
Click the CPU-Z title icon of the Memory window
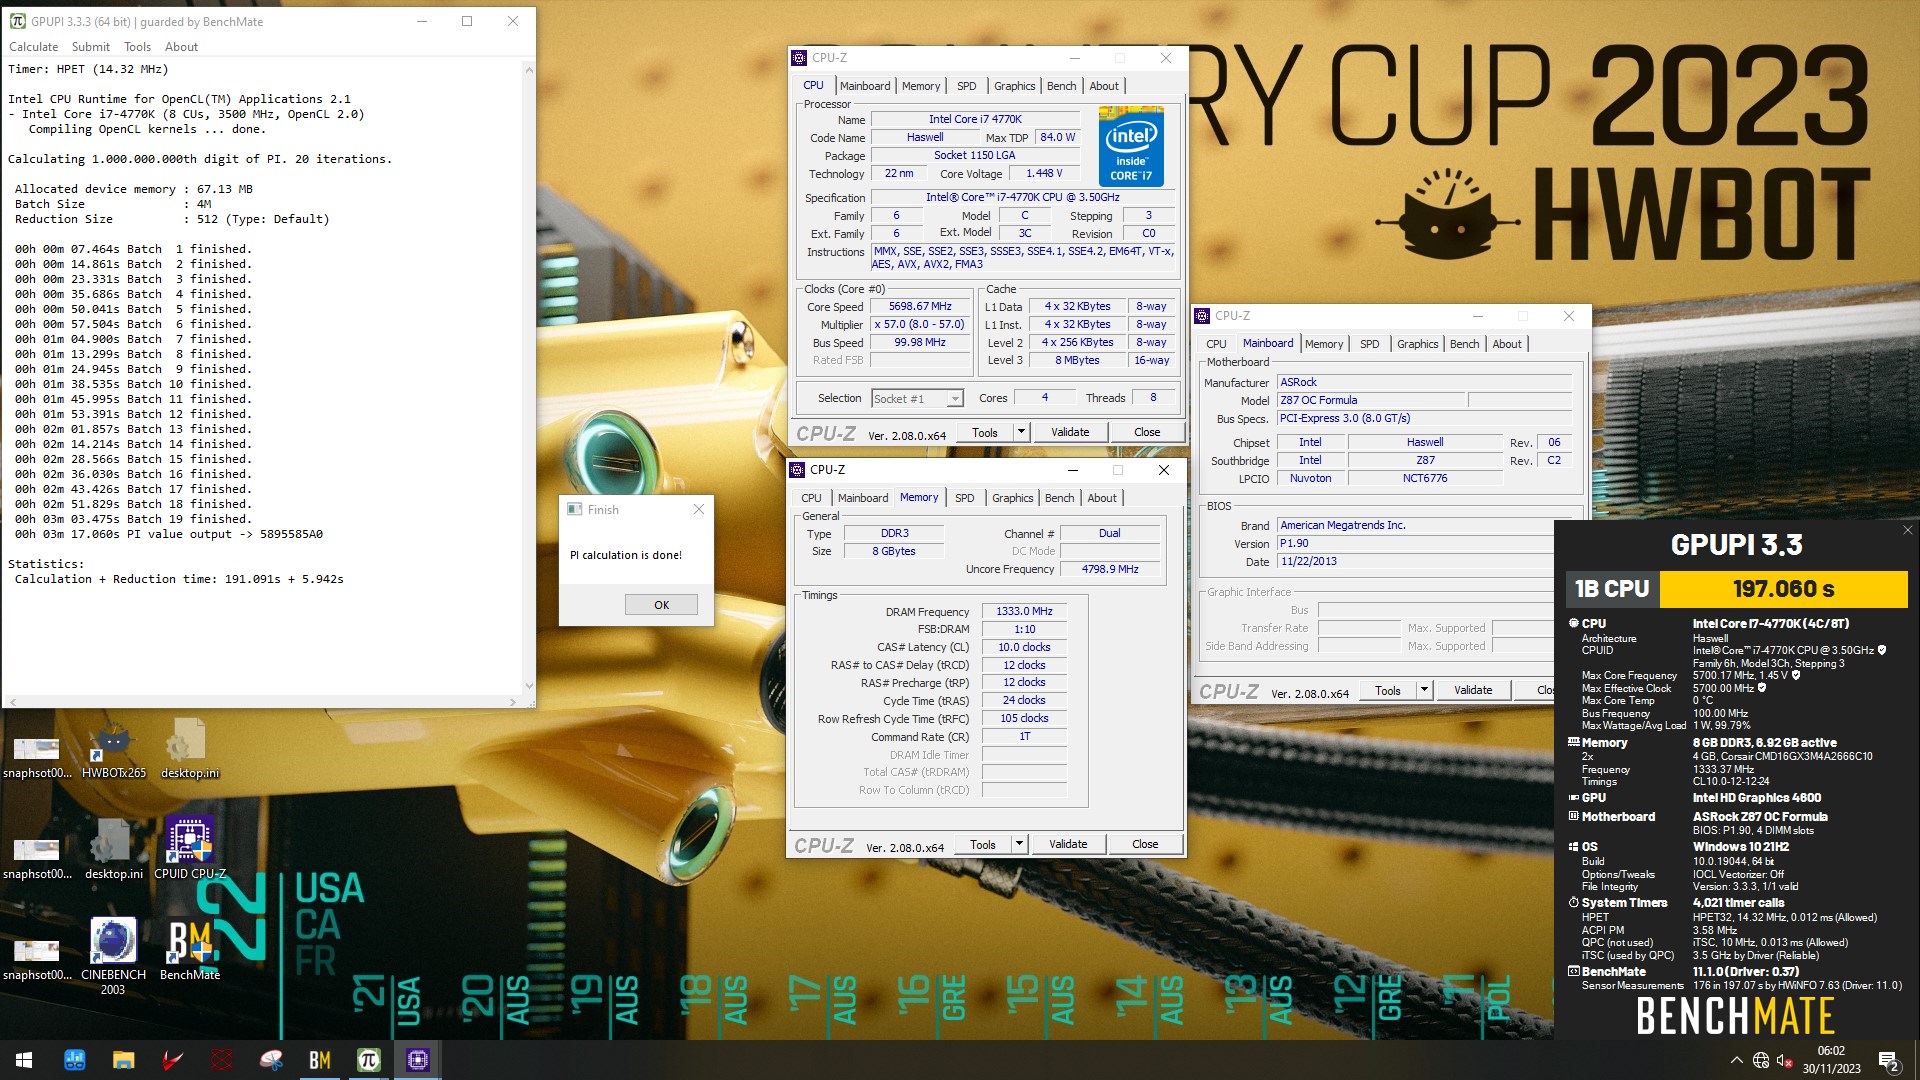[x=797, y=470]
